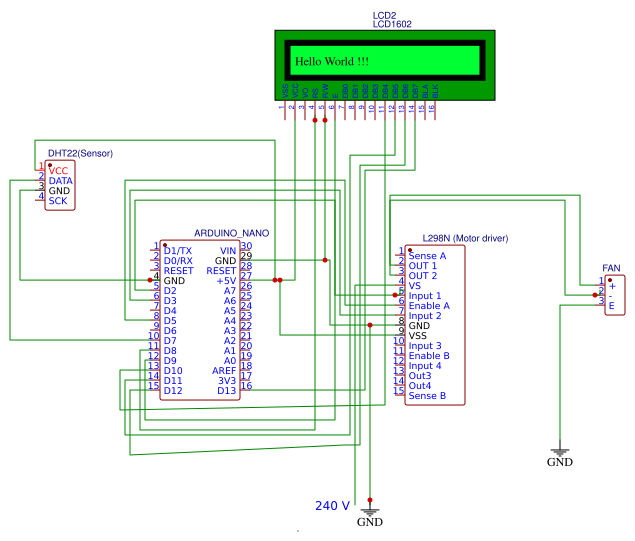Click the D0/RX pin label on Arduino

(178, 261)
